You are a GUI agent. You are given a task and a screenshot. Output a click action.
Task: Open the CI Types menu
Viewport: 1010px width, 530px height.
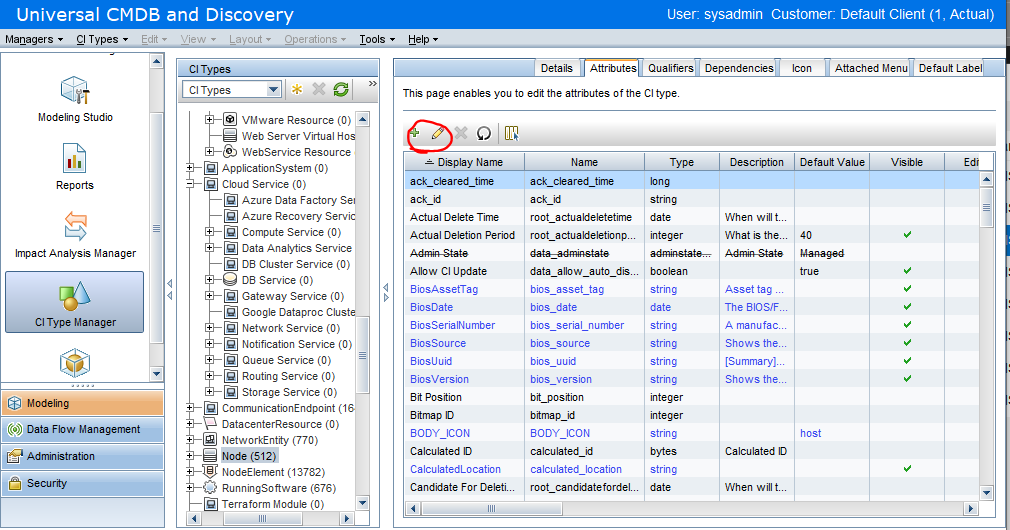(x=102, y=39)
